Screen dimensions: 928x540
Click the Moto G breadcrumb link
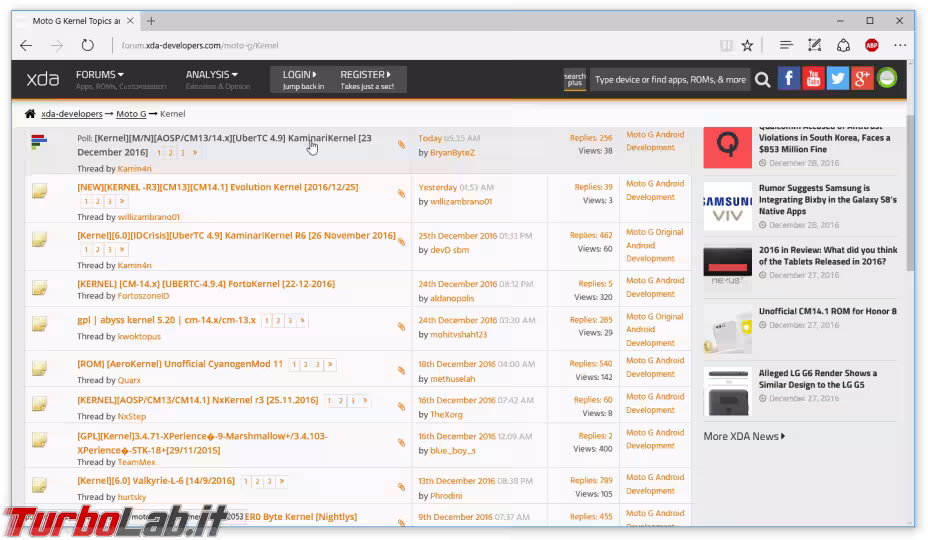tap(131, 114)
